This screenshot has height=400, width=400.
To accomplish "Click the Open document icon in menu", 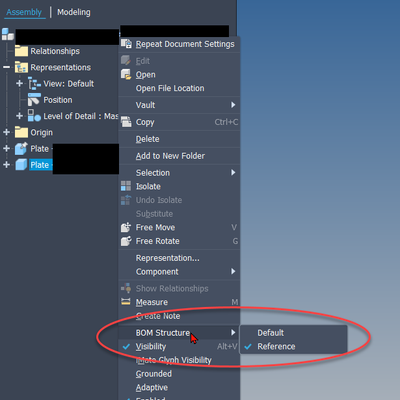I will [126, 74].
